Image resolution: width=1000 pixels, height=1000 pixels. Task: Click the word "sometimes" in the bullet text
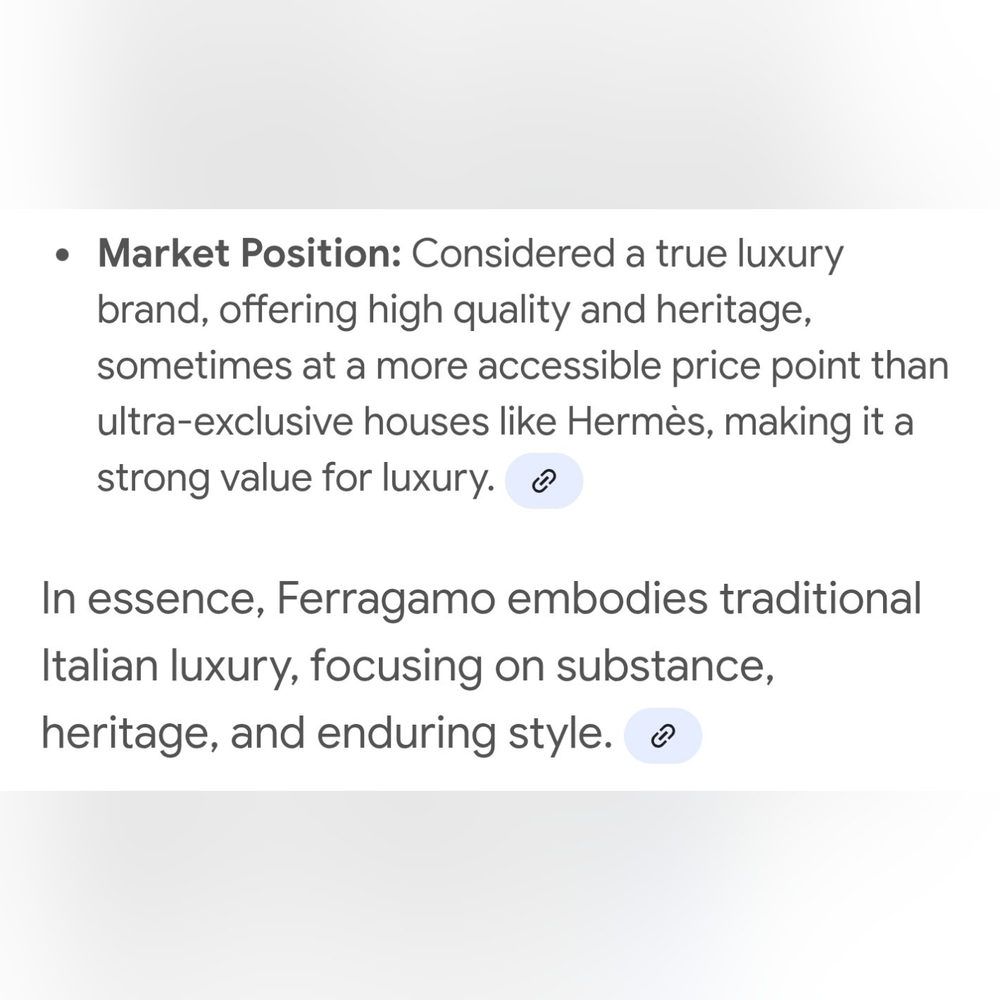194,365
